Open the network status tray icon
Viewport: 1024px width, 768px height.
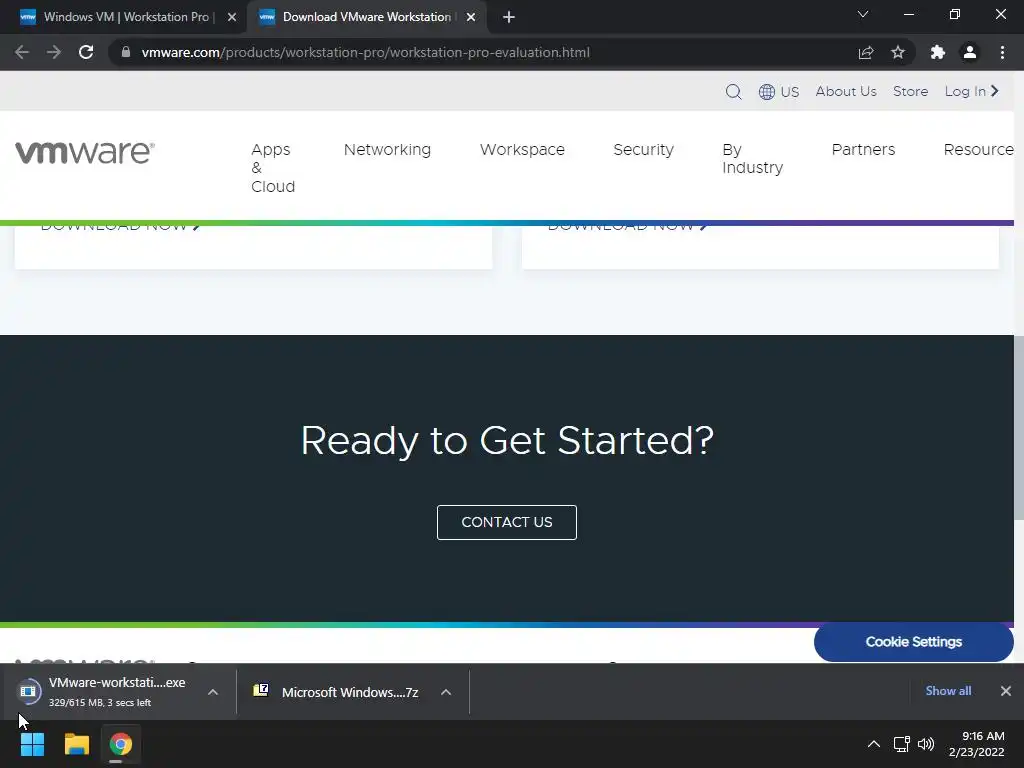tap(901, 744)
